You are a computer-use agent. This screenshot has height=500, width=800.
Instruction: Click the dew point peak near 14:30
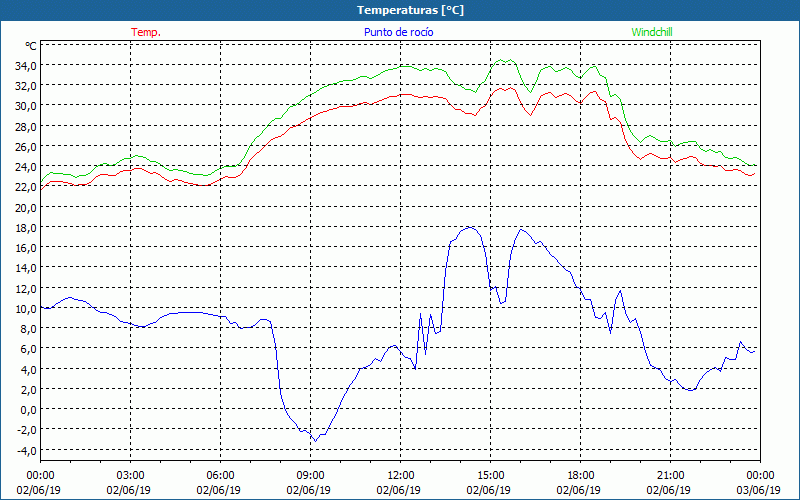point(470,228)
